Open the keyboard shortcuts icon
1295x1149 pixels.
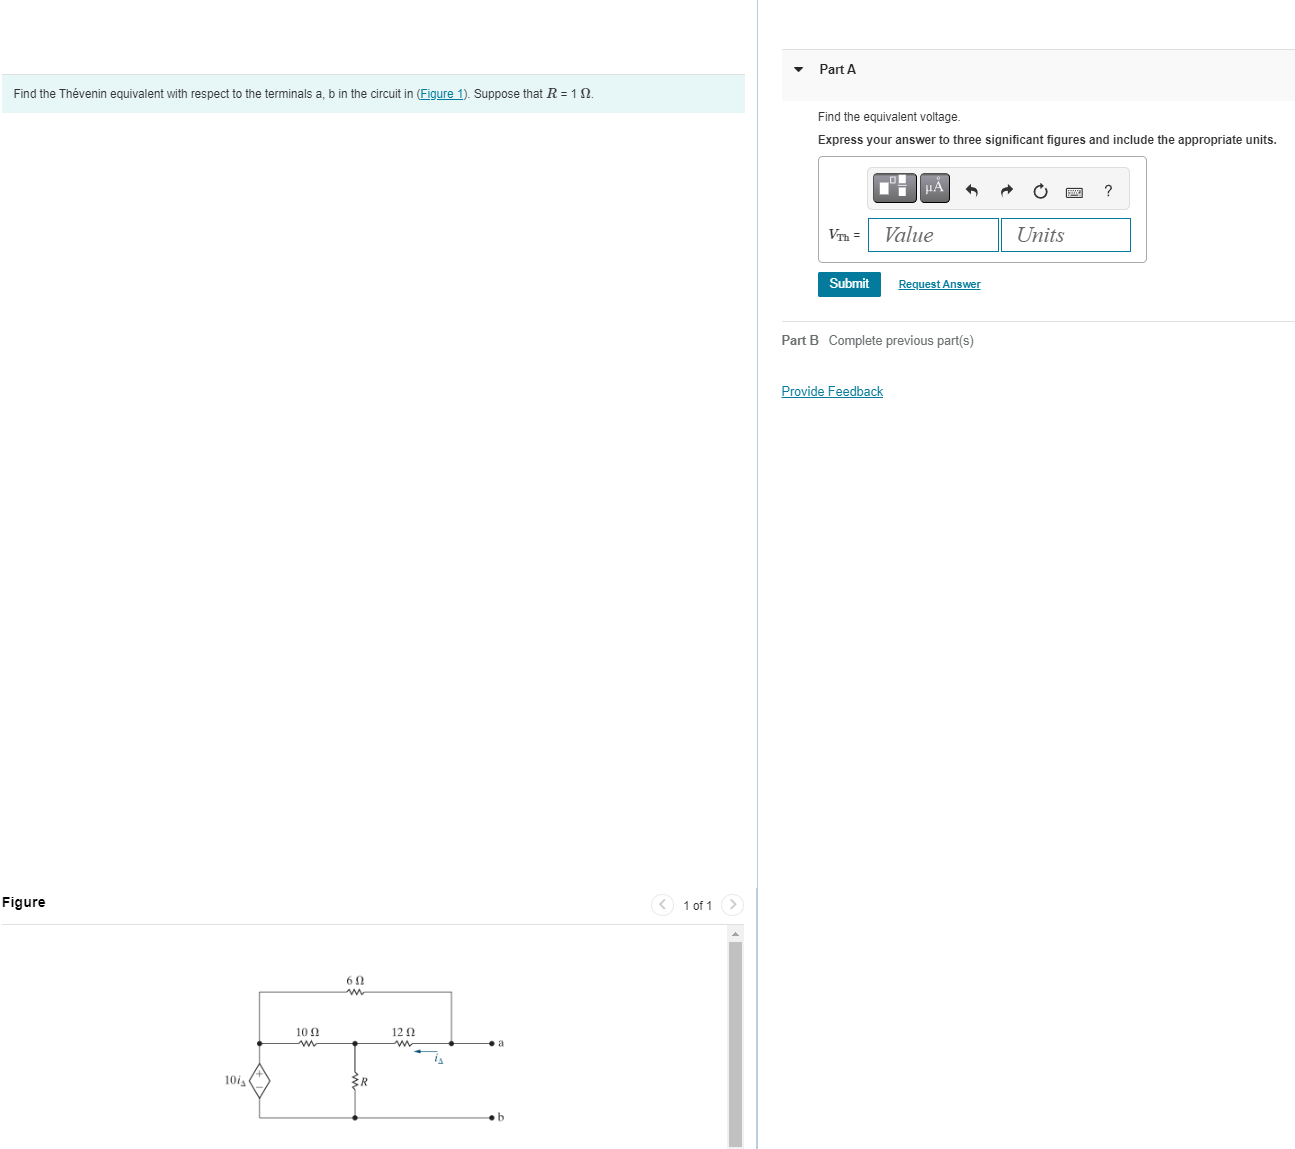pos(1074,192)
